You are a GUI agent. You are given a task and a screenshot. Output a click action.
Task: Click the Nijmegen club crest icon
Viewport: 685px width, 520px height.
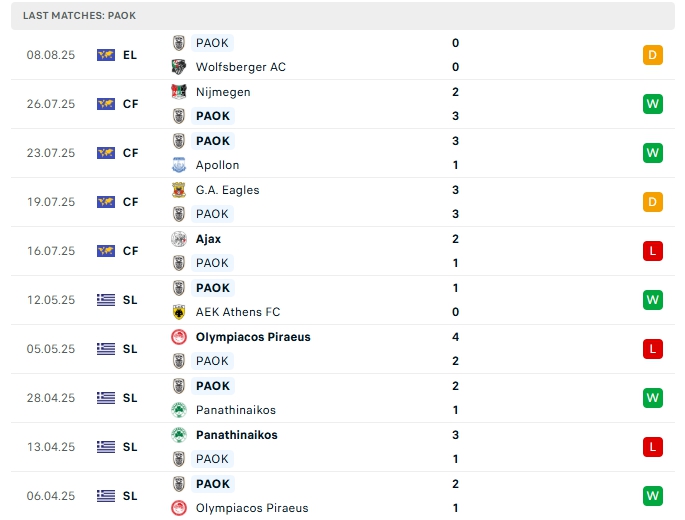pos(179,92)
